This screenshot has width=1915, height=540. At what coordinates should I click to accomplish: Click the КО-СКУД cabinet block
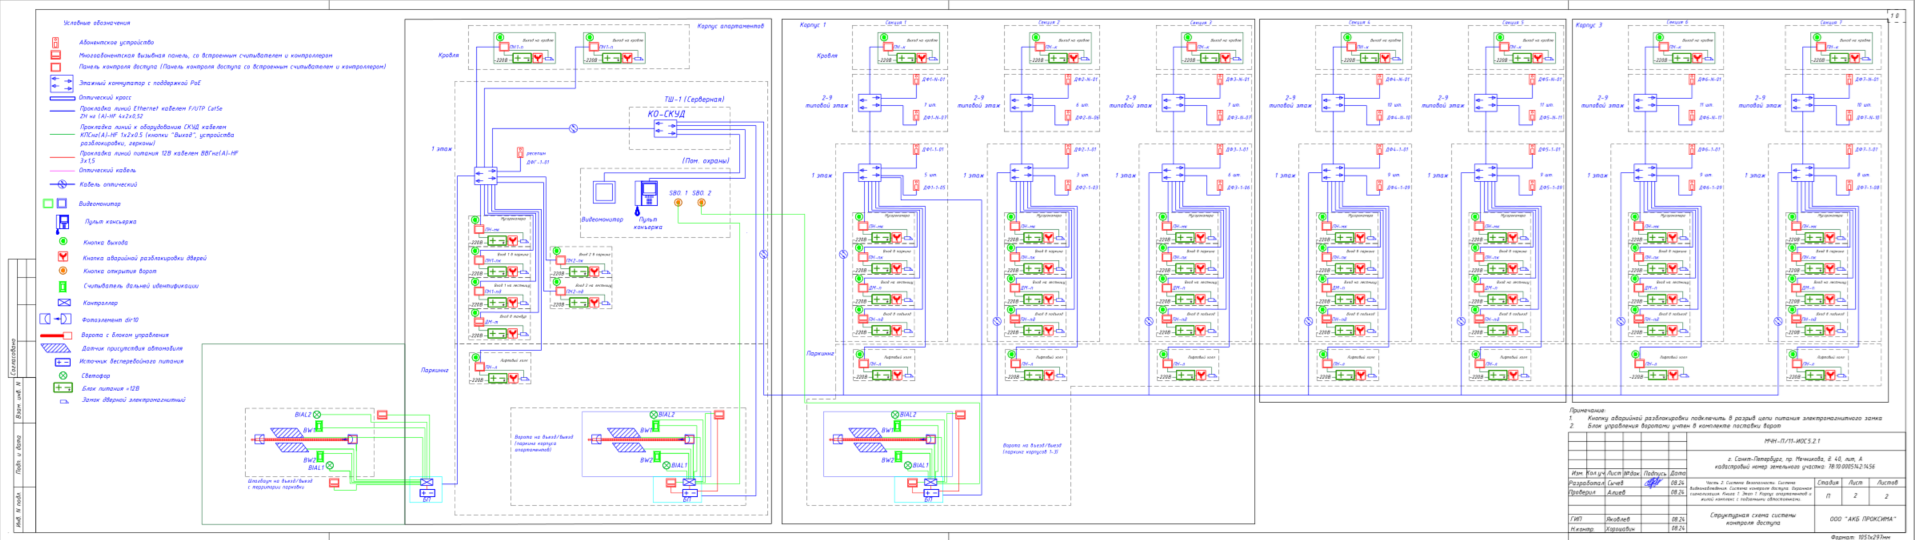click(x=666, y=115)
